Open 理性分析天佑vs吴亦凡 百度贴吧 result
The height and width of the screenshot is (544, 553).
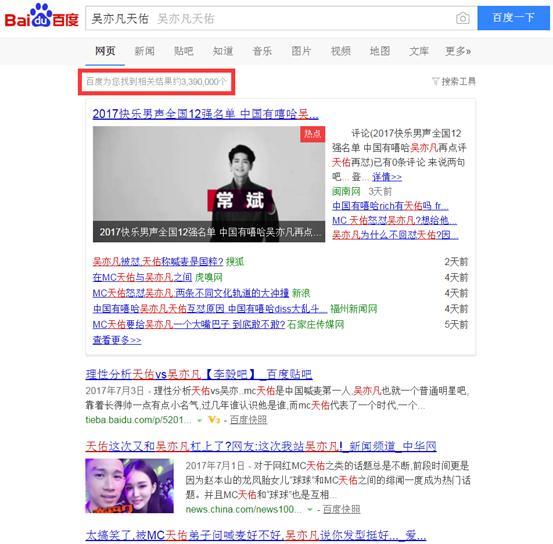pyautogui.click(x=199, y=374)
